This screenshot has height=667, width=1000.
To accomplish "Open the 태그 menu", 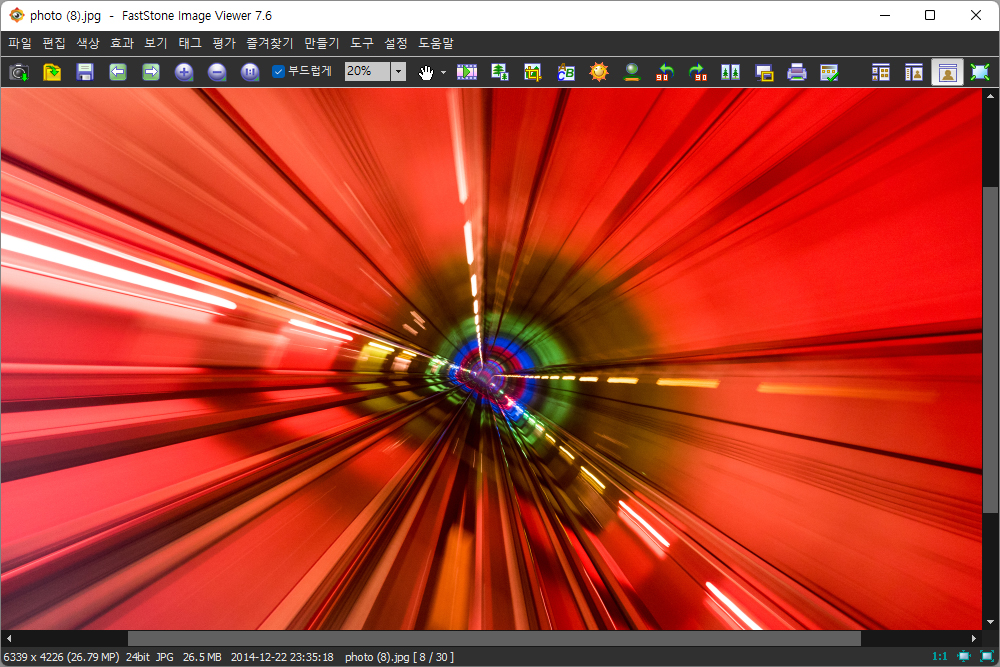I will pyautogui.click(x=190, y=43).
